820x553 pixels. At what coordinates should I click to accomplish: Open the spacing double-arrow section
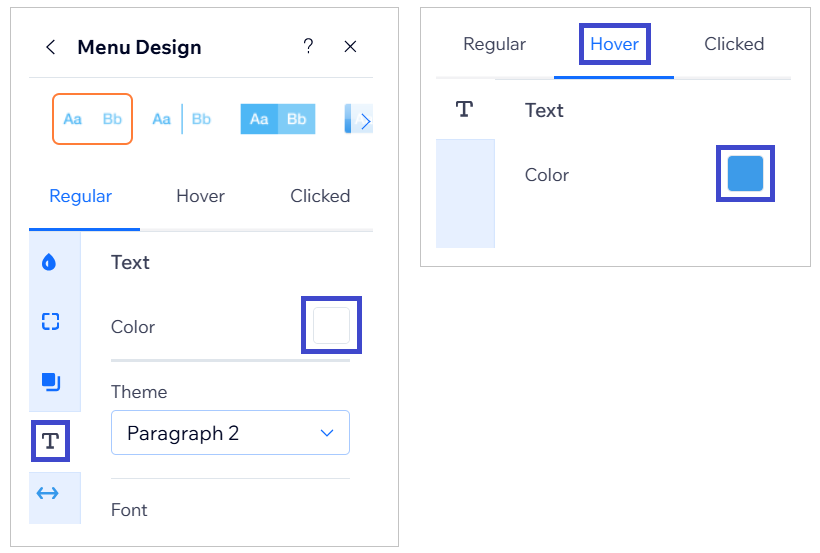[x=48, y=493]
